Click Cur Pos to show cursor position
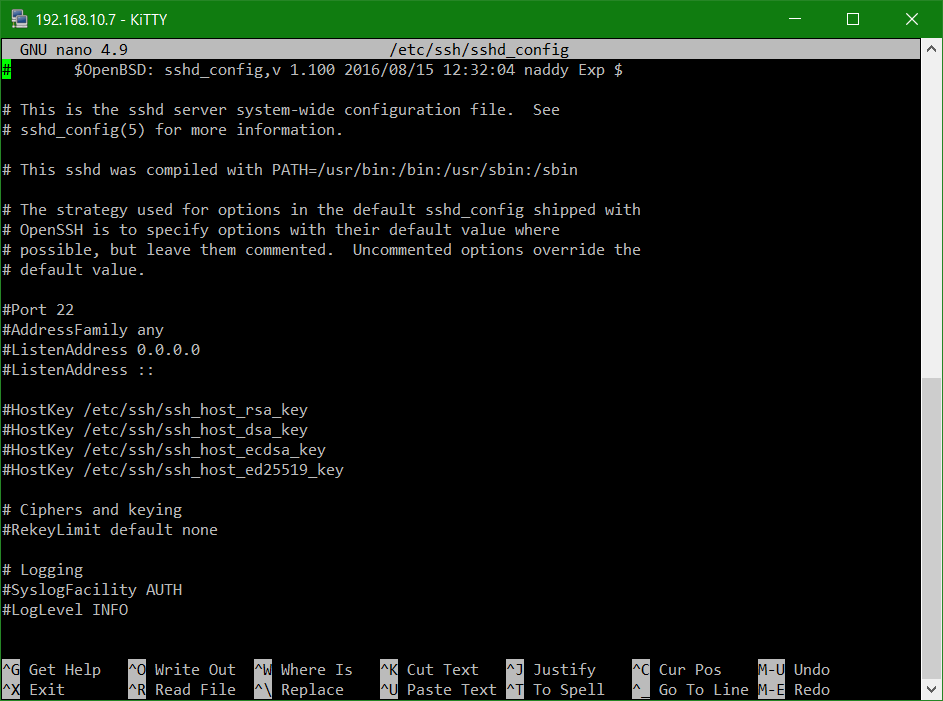943x701 pixels. tap(688, 669)
